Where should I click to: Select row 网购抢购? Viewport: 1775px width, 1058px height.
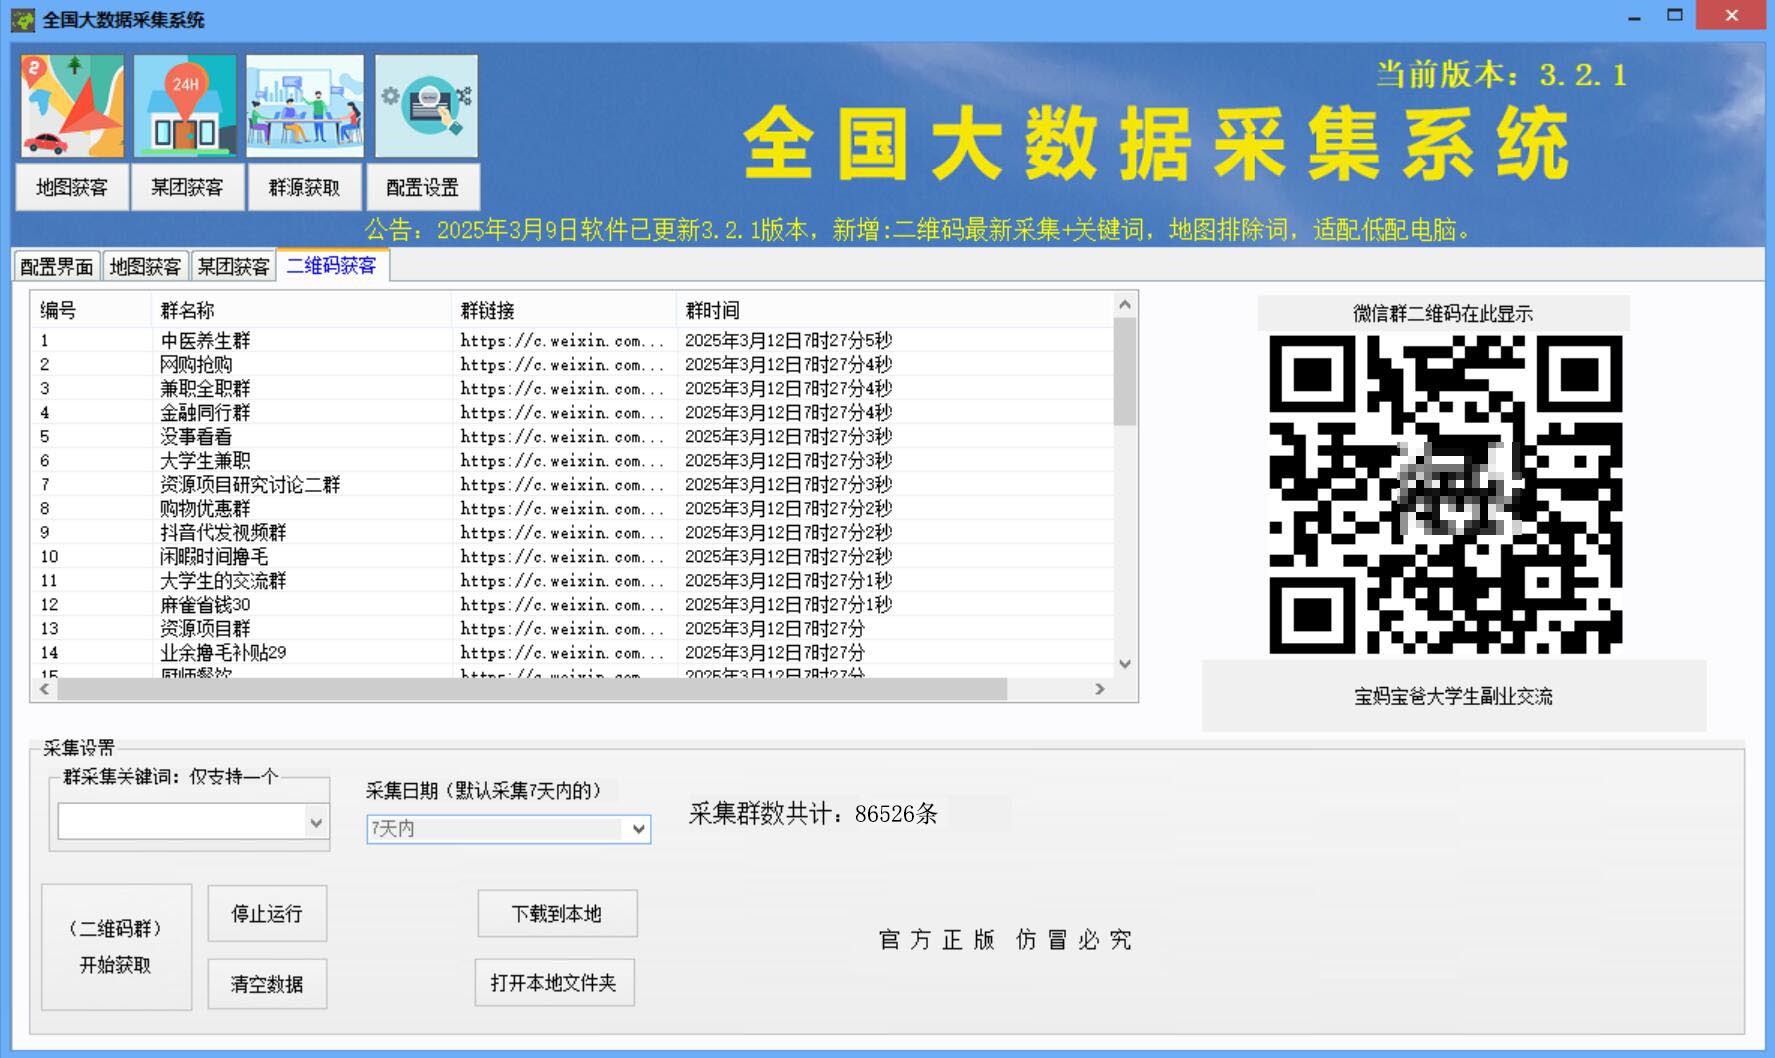572,364
